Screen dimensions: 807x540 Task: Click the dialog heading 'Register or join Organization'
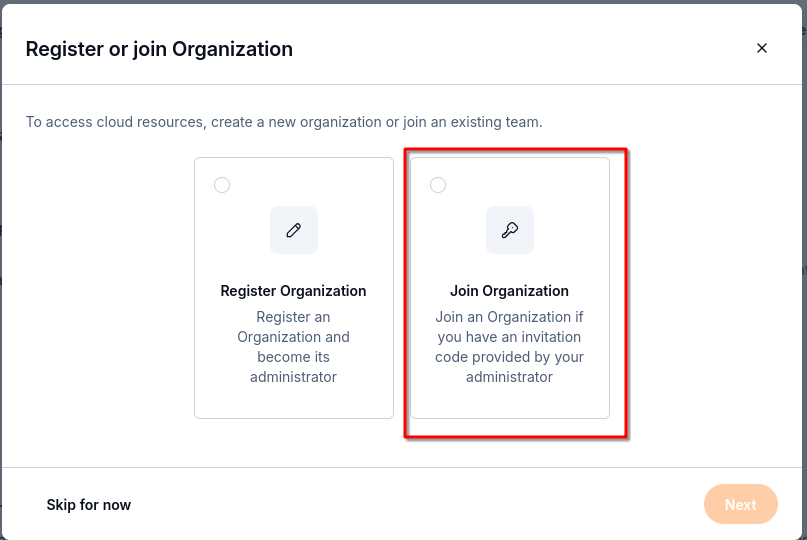pos(159,49)
